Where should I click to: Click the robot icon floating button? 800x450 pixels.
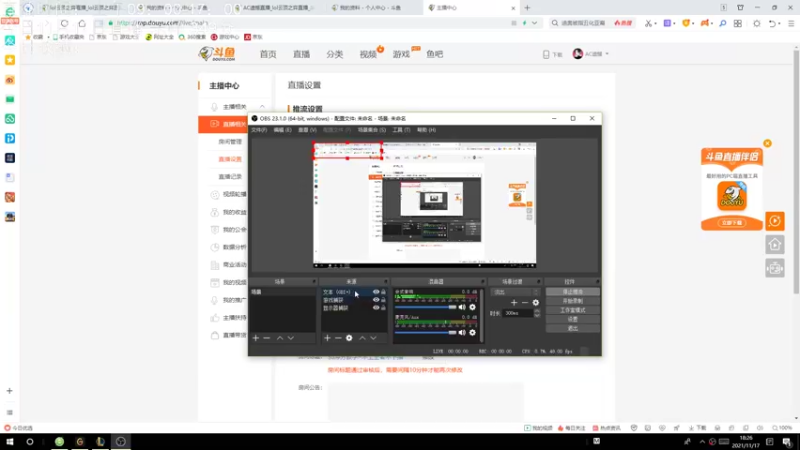(x=775, y=268)
